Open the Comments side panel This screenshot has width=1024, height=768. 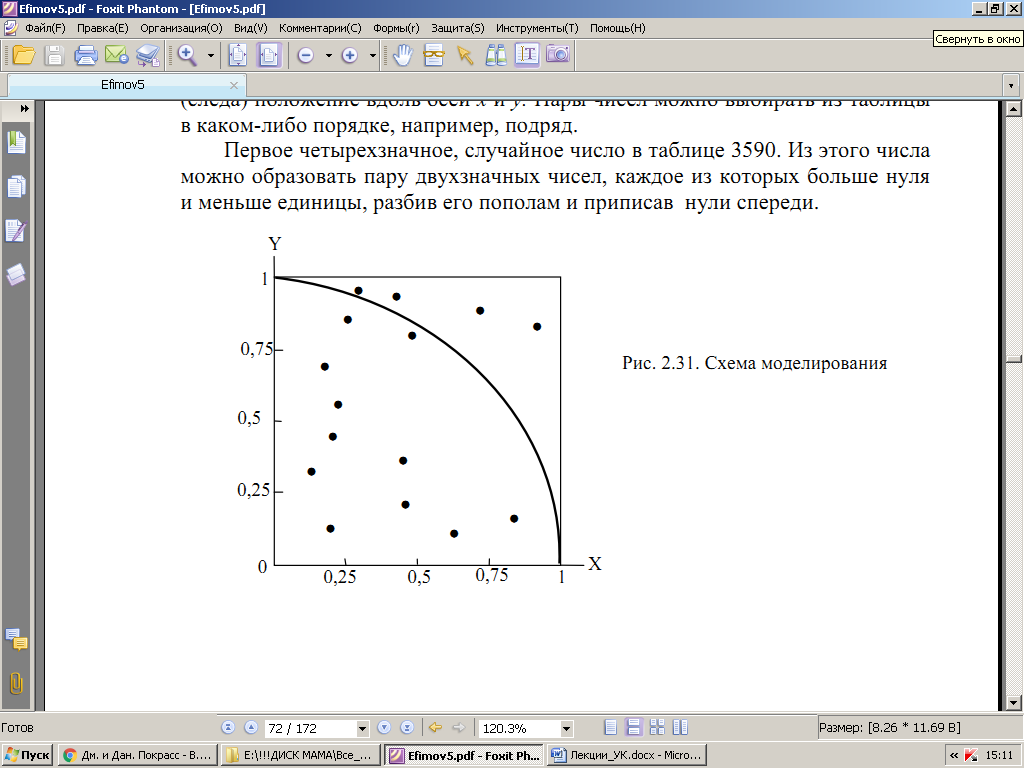(x=16, y=640)
